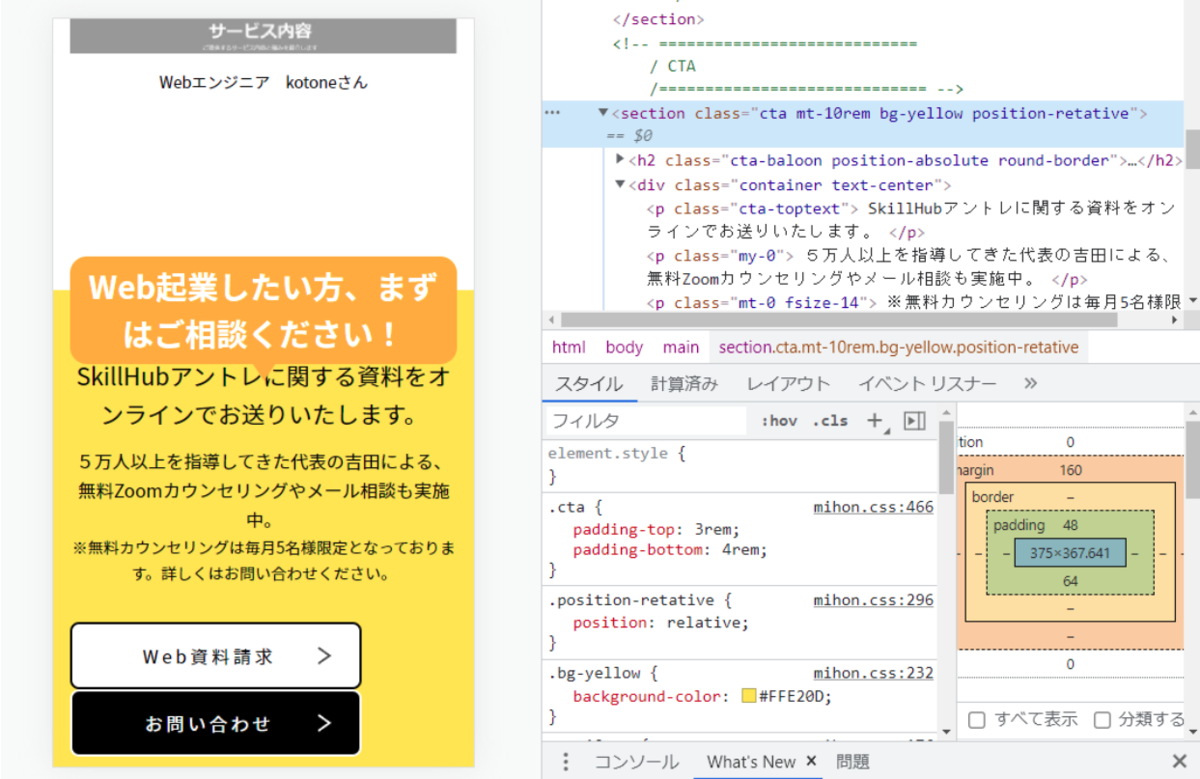The height and width of the screenshot is (779, 1200).
Task: Click the padding value 64 in box model
Action: coord(1070,581)
